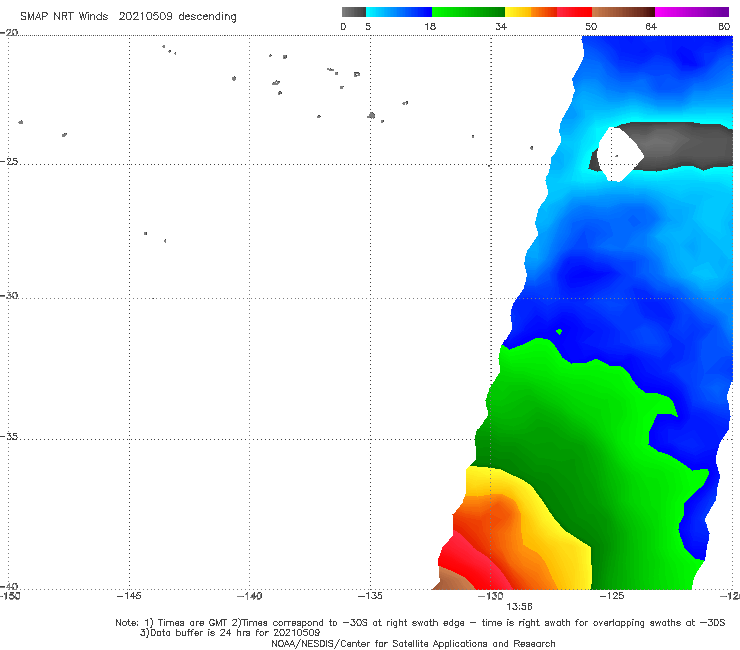Click the longitude label '-140'
This screenshot has width=740, height=650.
pos(249,596)
